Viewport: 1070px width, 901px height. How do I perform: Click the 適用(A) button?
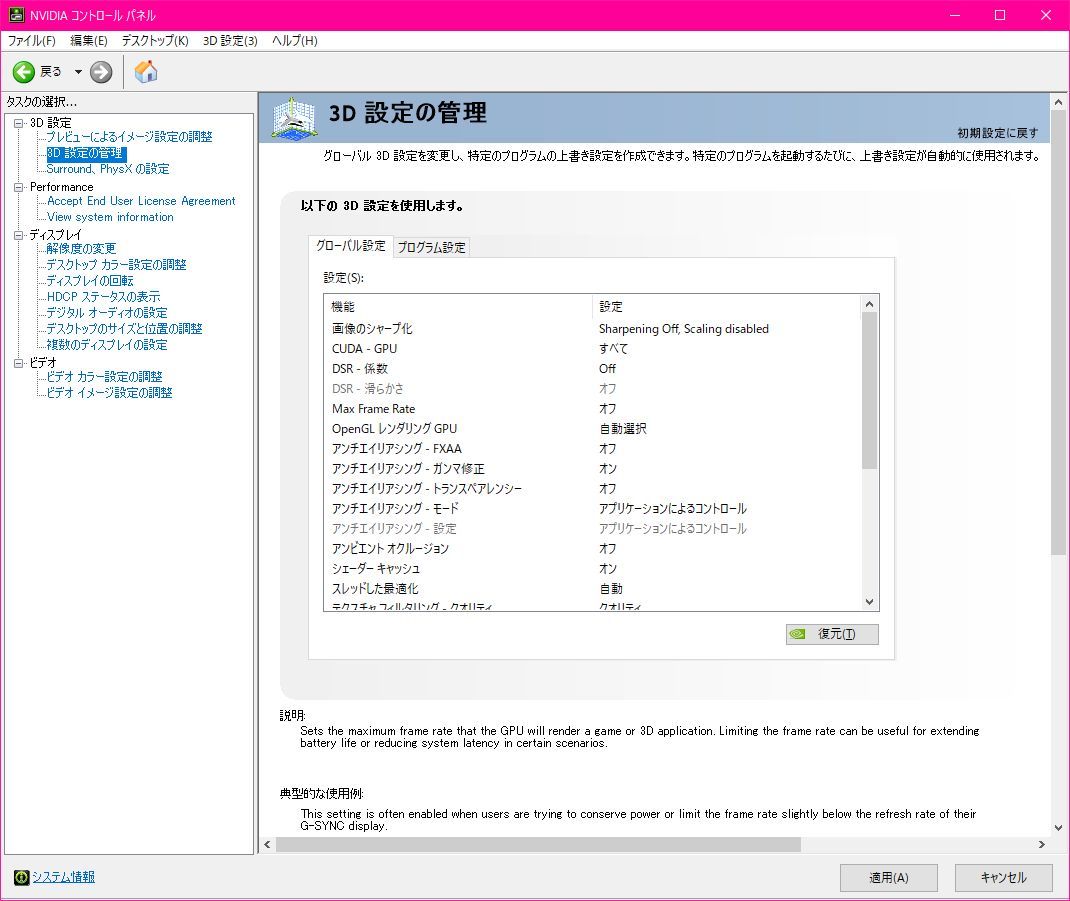tap(888, 878)
